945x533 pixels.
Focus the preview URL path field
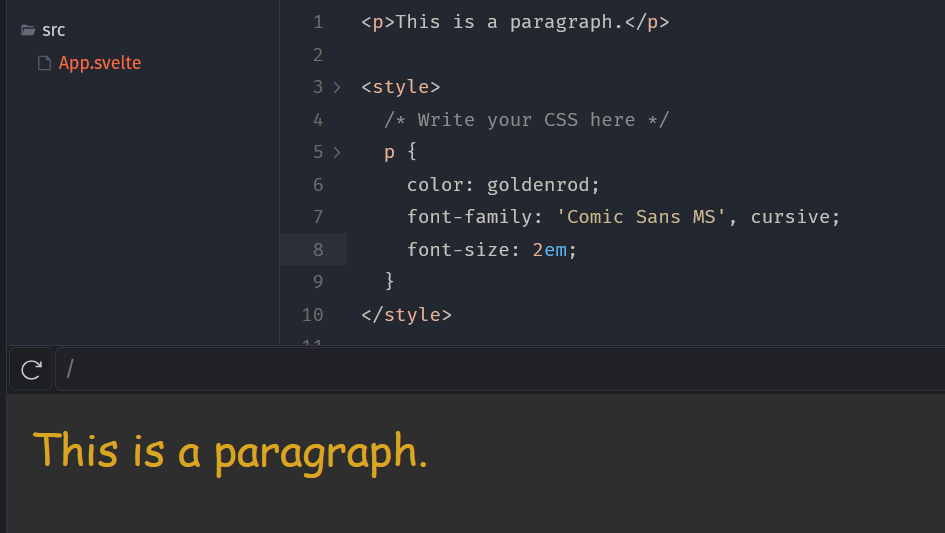[500, 370]
